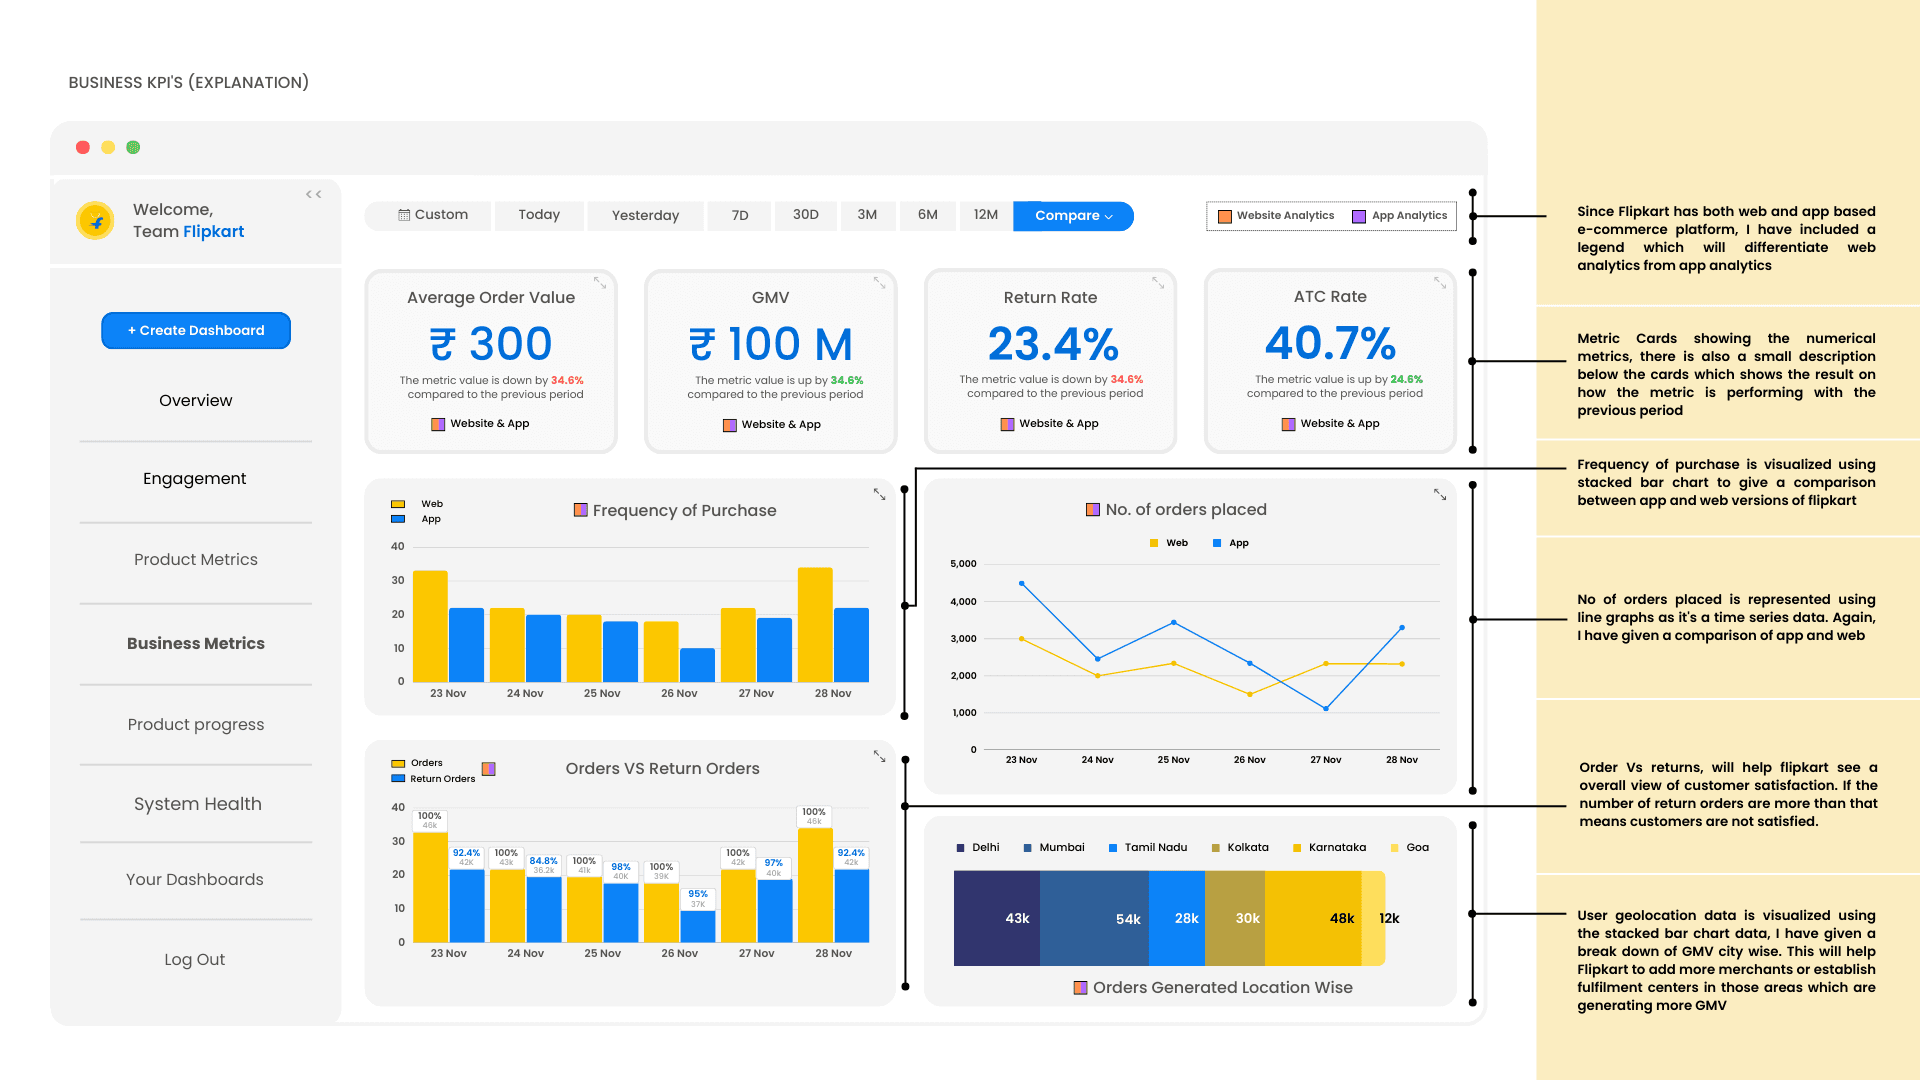Open Product Metrics in sidebar
This screenshot has height=1080, width=1920.
click(x=196, y=560)
